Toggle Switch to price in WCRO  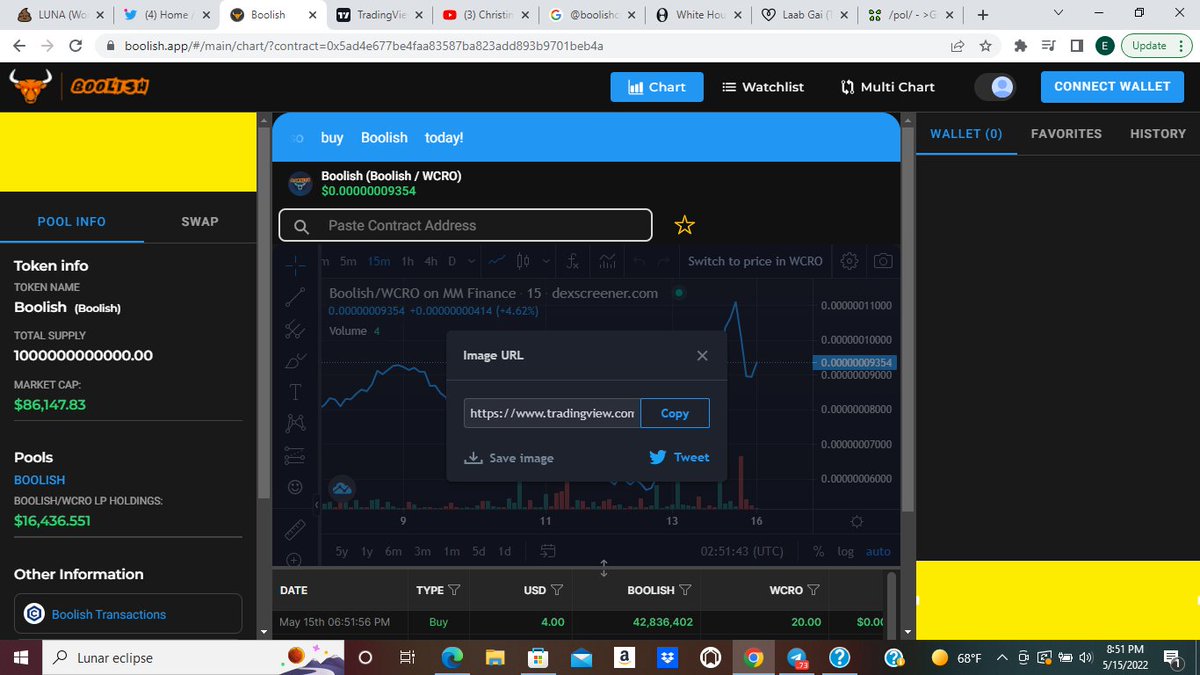[755, 261]
